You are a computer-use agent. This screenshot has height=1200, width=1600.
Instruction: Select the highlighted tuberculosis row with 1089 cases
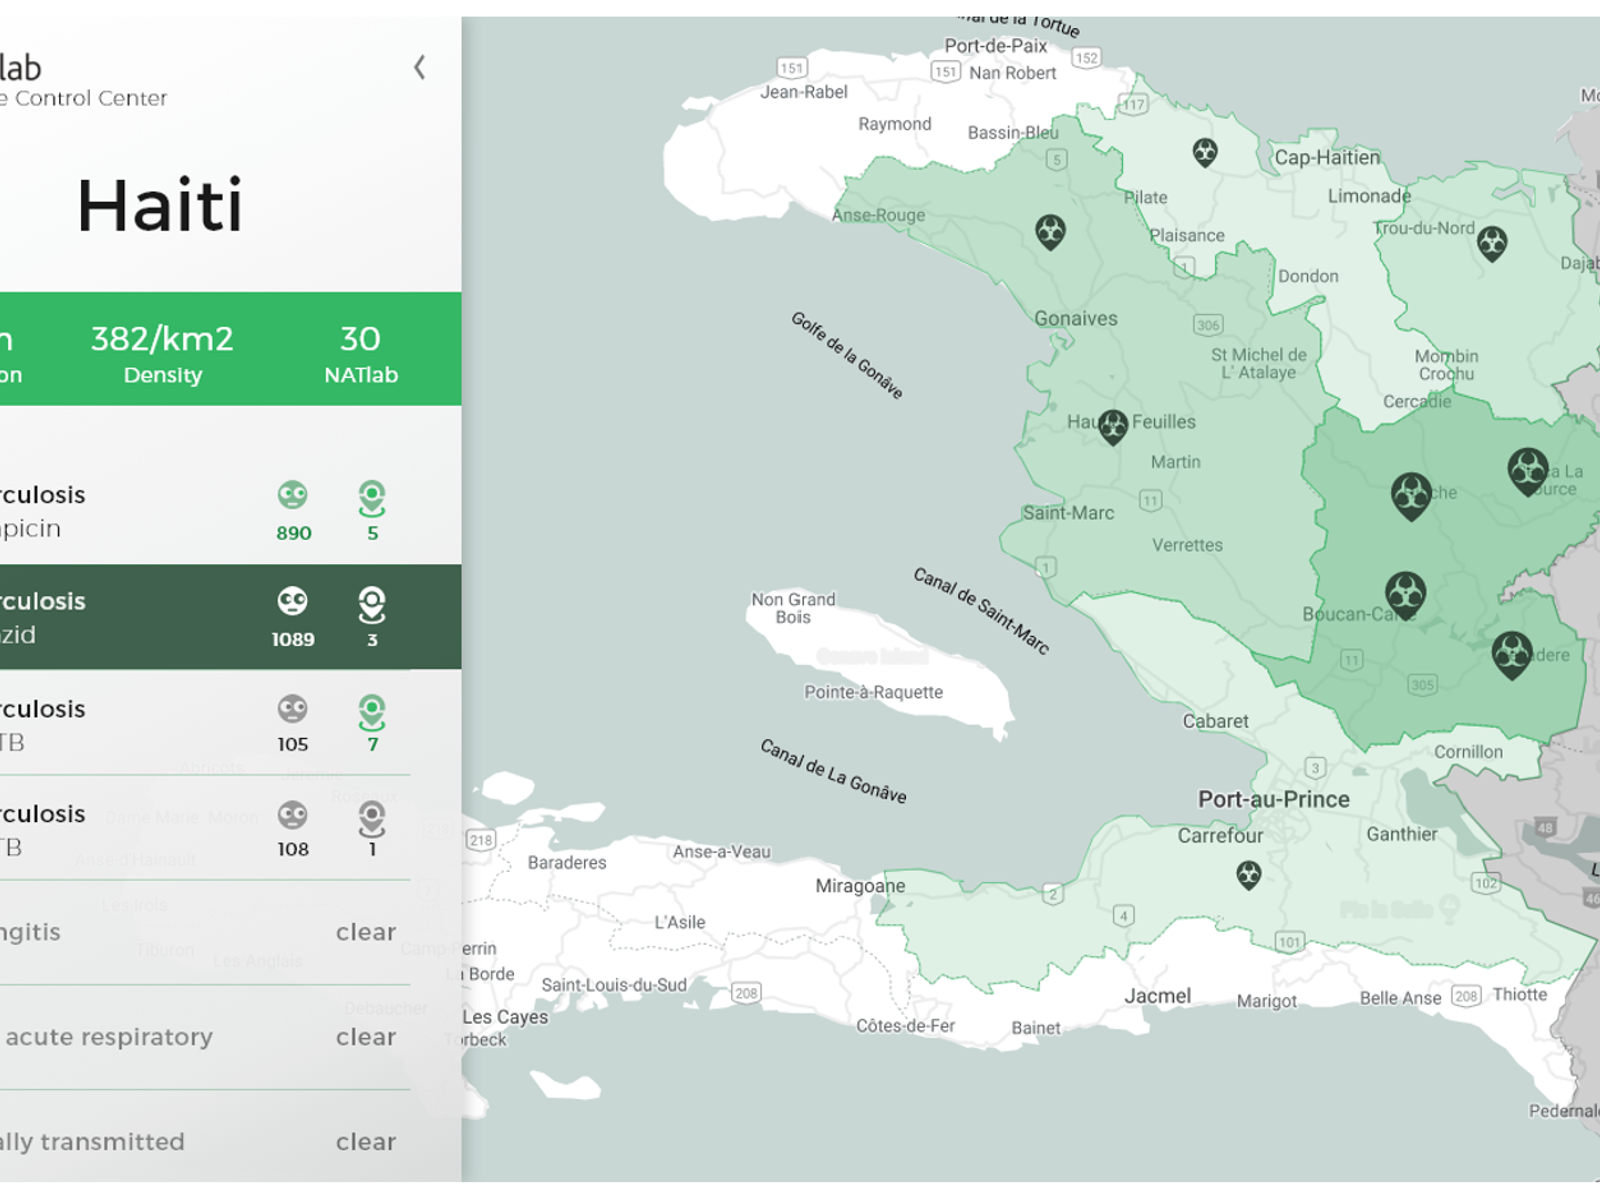(x=150, y=618)
